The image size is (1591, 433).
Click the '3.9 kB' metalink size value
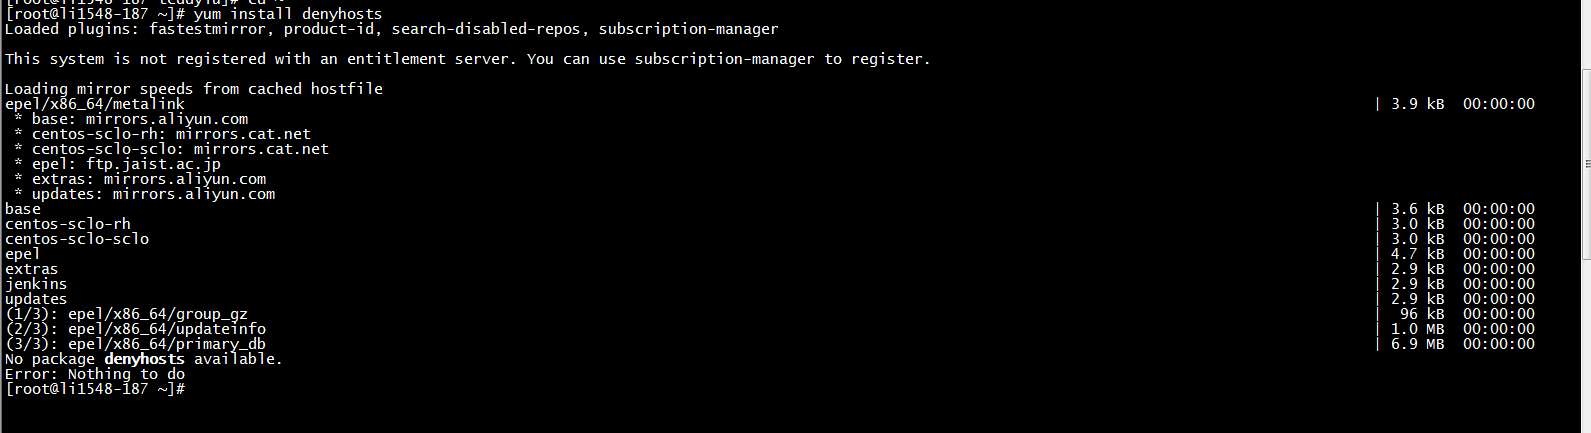click(x=1417, y=104)
